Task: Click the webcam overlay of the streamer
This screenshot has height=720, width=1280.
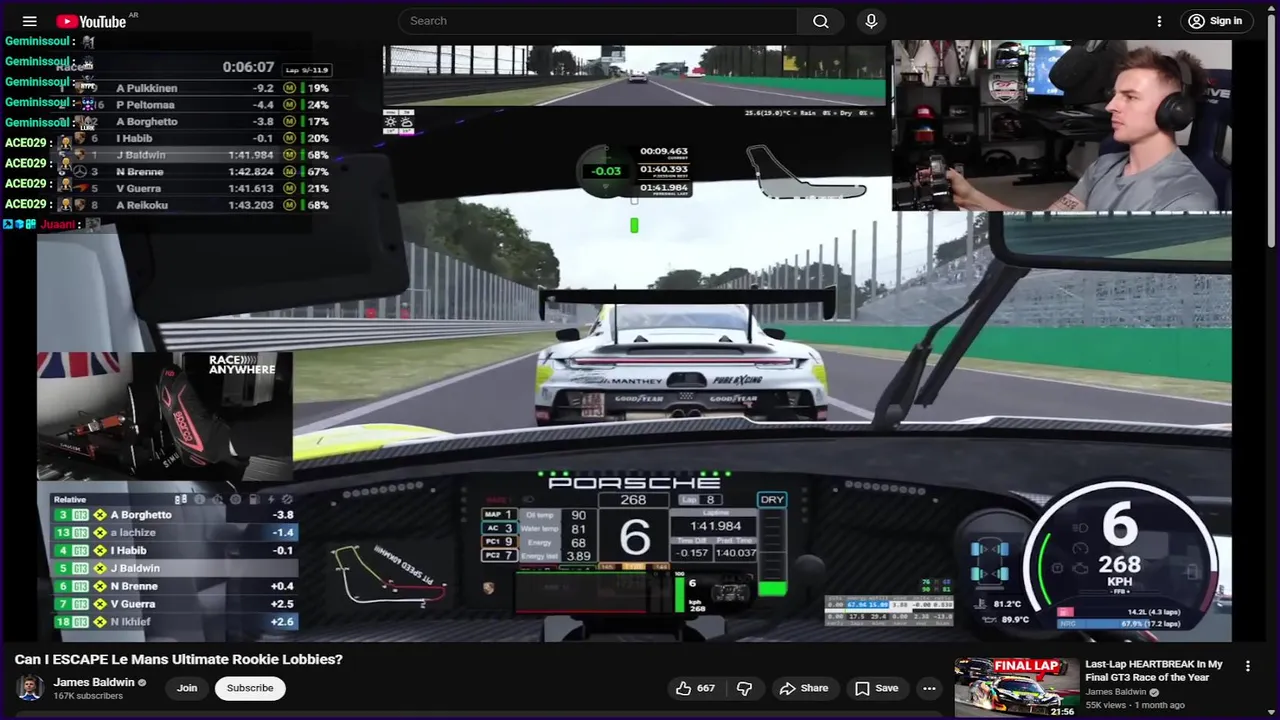Action: coord(1061,126)
